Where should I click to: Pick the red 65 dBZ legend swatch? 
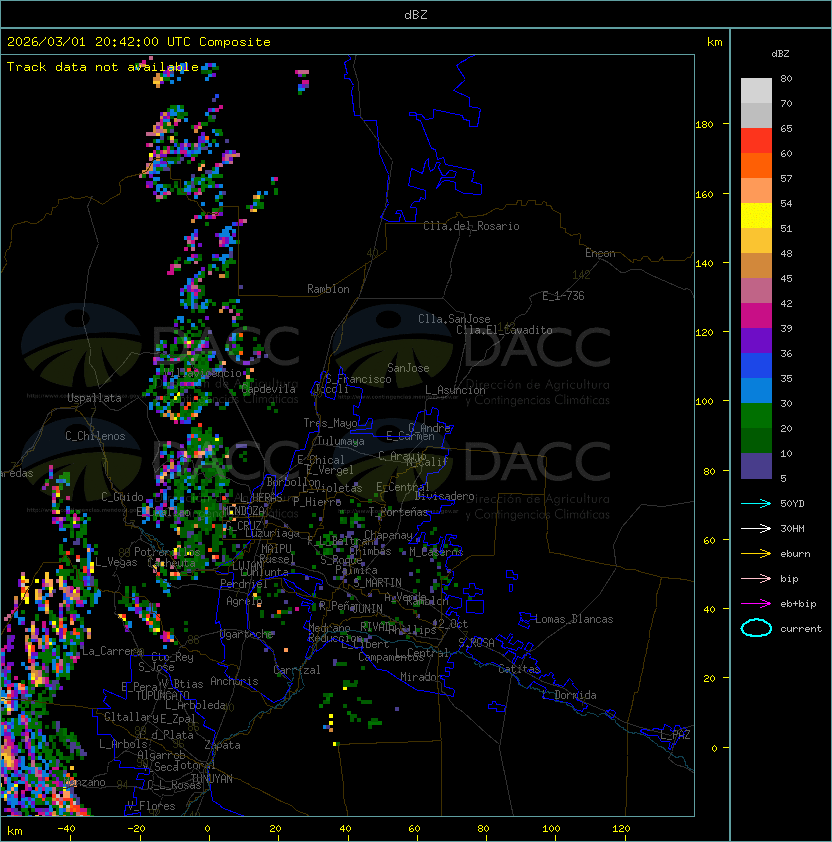coord(756,140)
